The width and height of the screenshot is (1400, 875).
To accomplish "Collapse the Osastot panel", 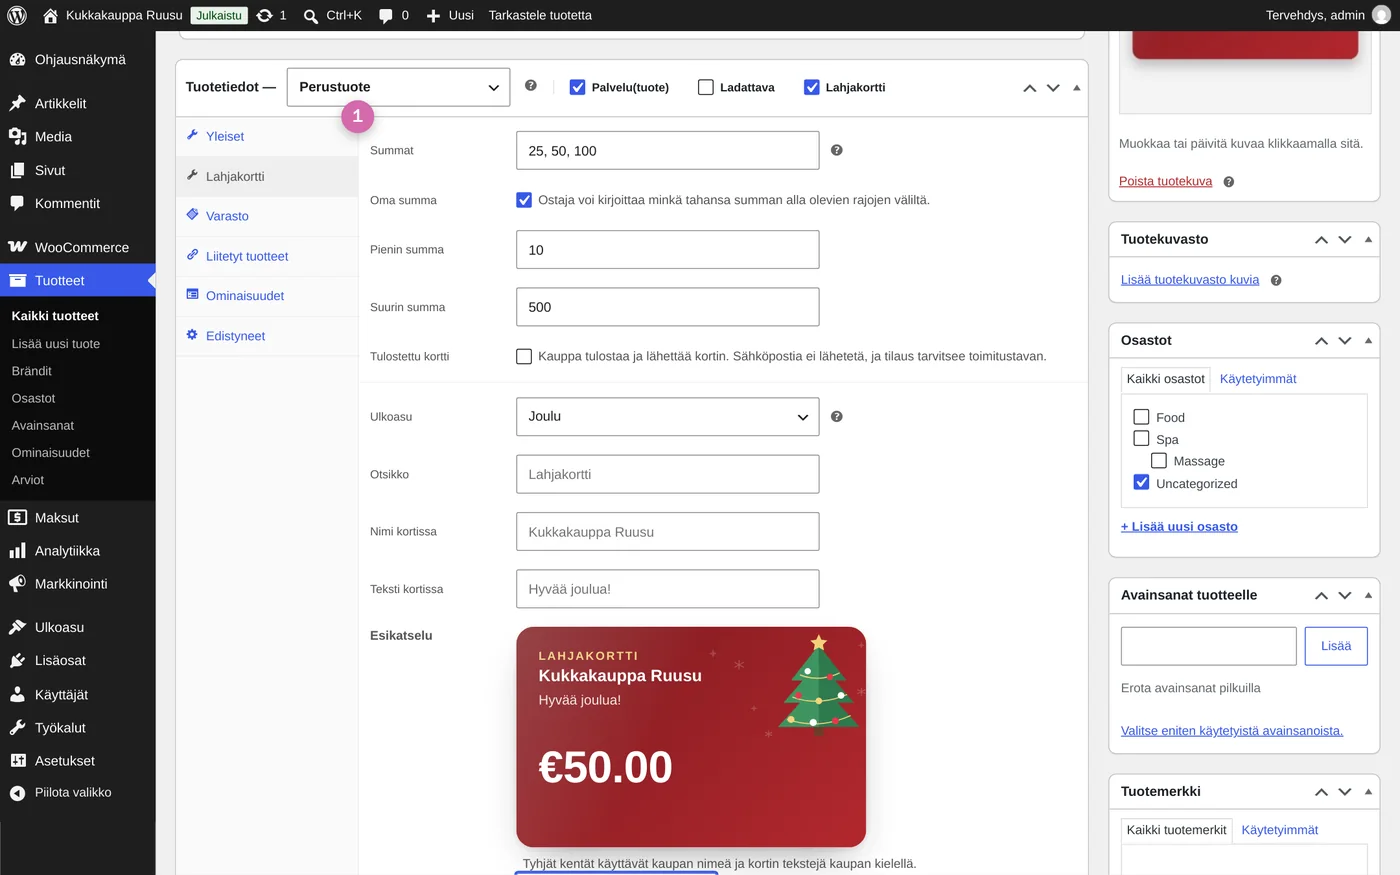I will 1369,341.
